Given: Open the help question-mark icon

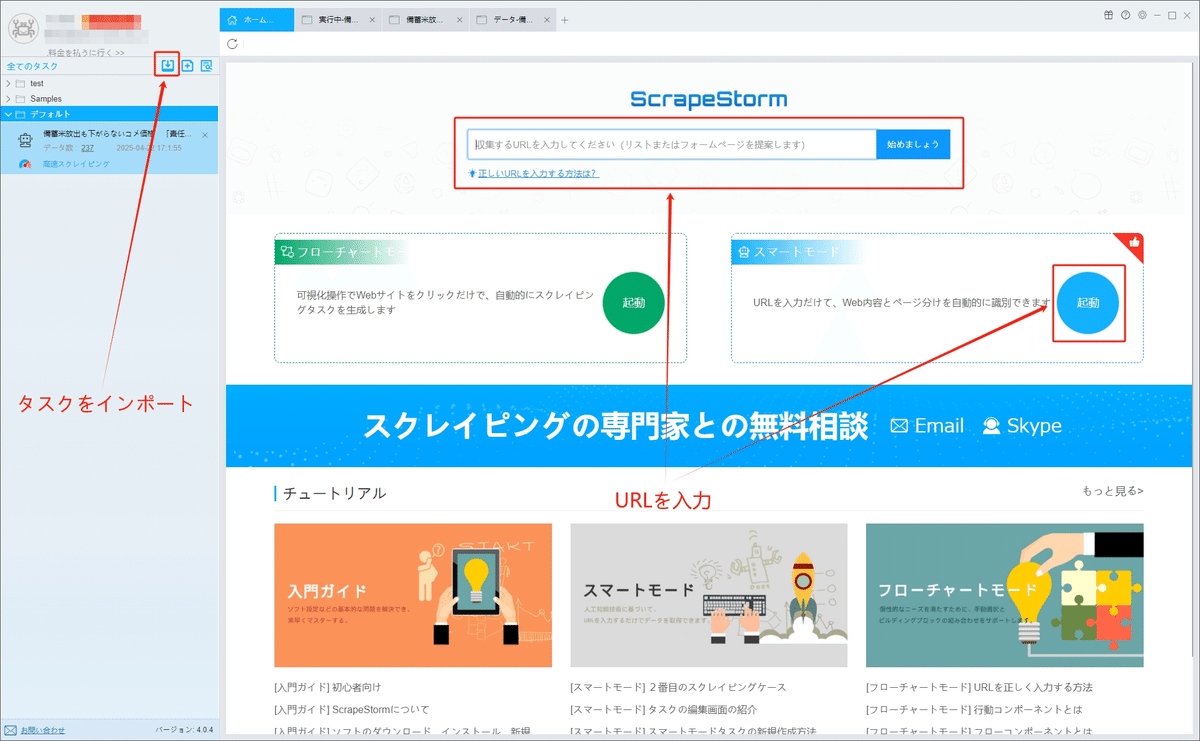Looking at the screenshot, I should [x=1125, y=15].
